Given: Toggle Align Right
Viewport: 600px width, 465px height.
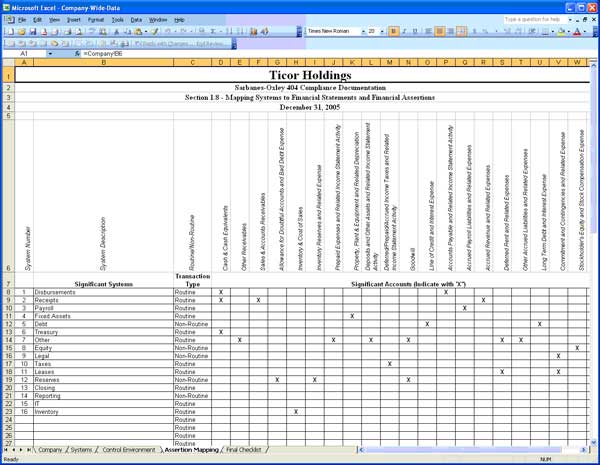Looking at the screenshot, I should tap(451, 31).
